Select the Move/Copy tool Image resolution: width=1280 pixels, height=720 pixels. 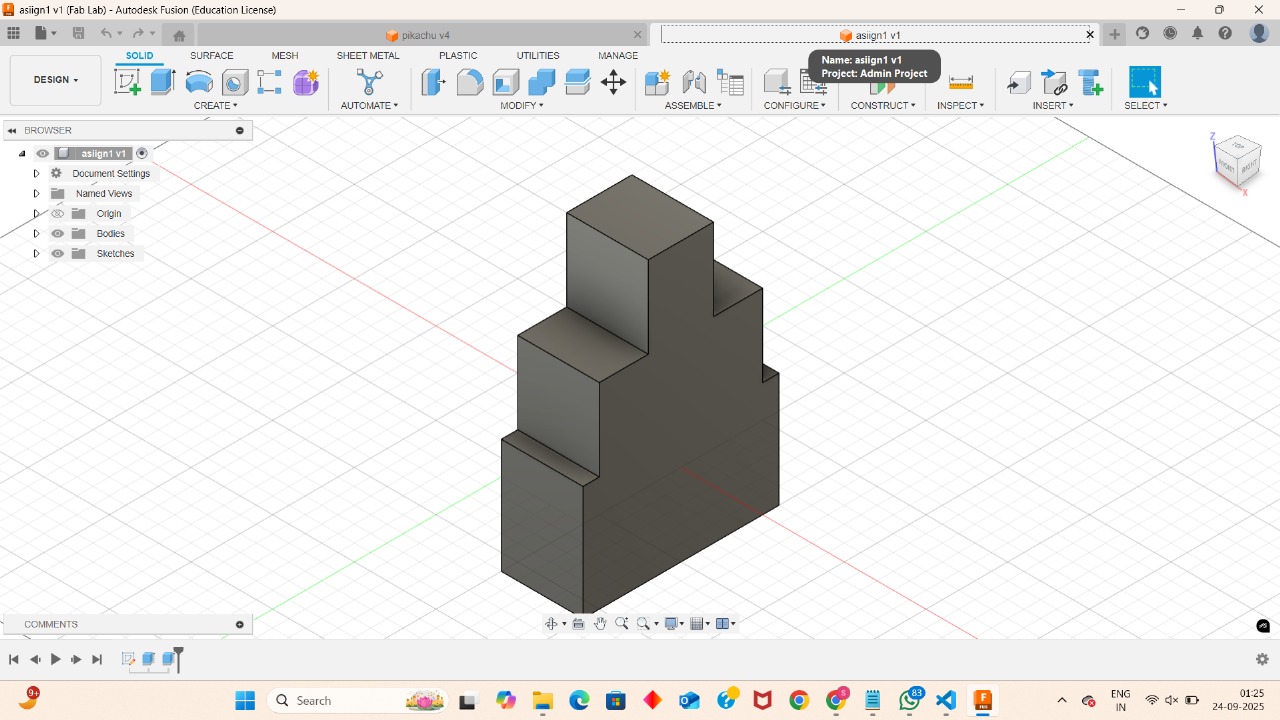[x=613, y=82]
